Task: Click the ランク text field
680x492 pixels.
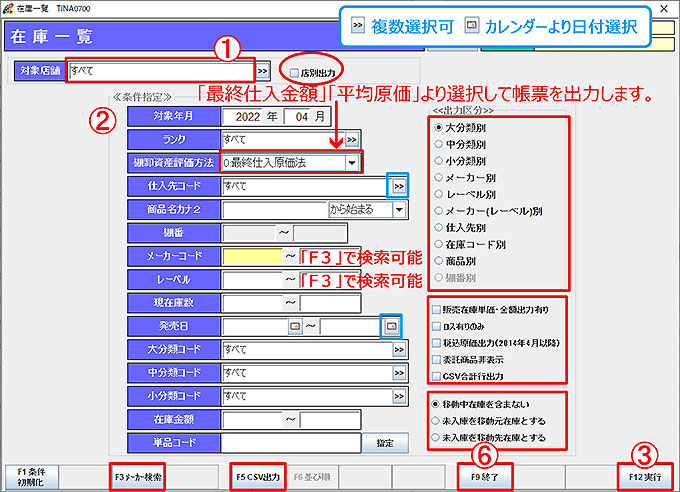Action: coord(284,140)
